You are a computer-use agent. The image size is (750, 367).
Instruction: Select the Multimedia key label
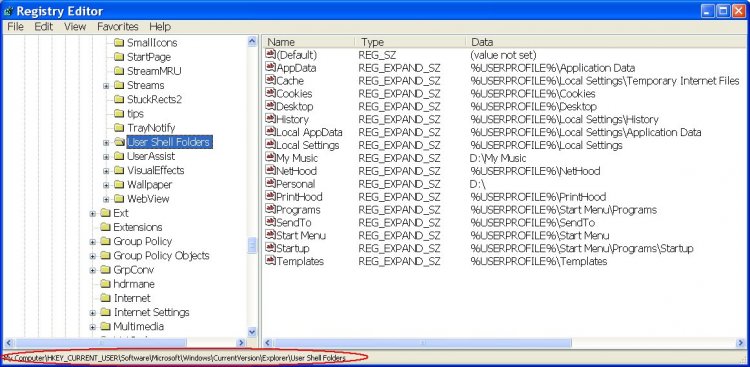pyautogui.click(x=138, y=326)
